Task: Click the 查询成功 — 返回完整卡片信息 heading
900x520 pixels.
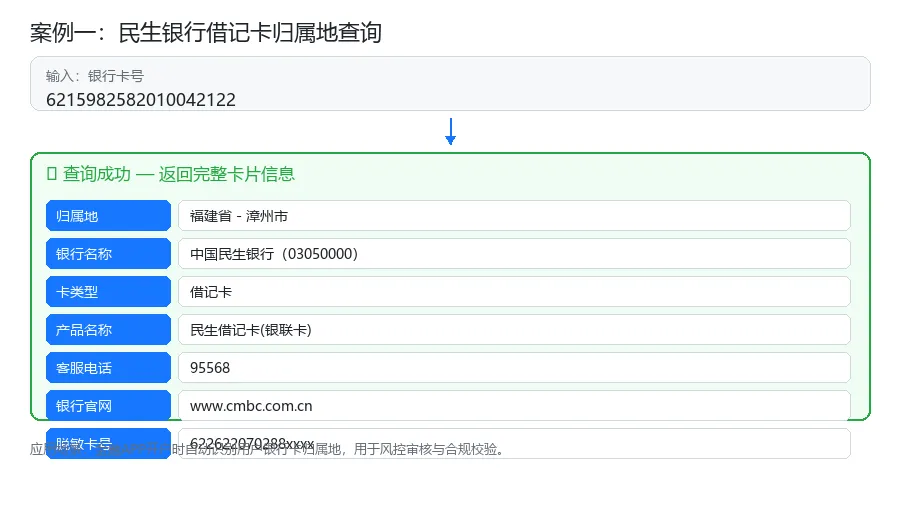Action: pos(179,174)
